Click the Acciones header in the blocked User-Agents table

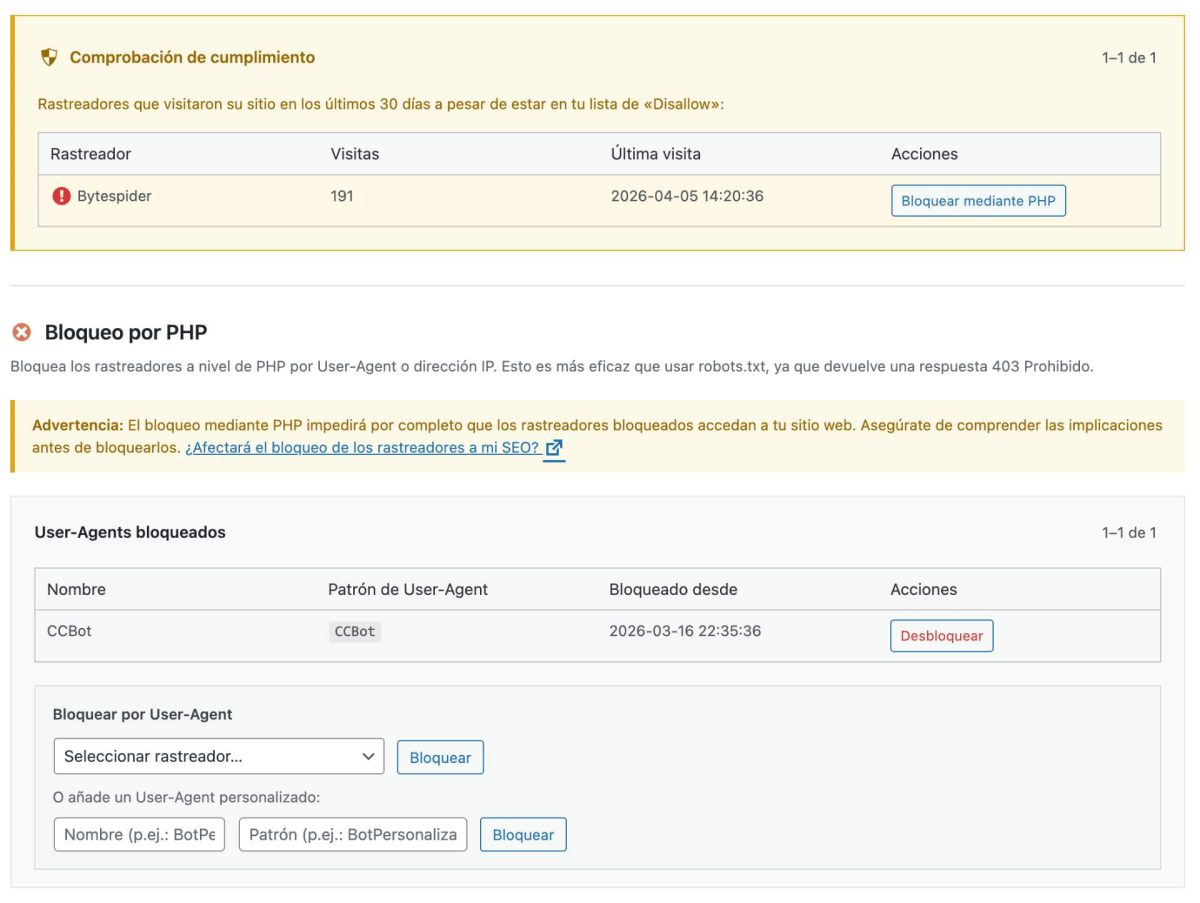[x=923, y=589]
